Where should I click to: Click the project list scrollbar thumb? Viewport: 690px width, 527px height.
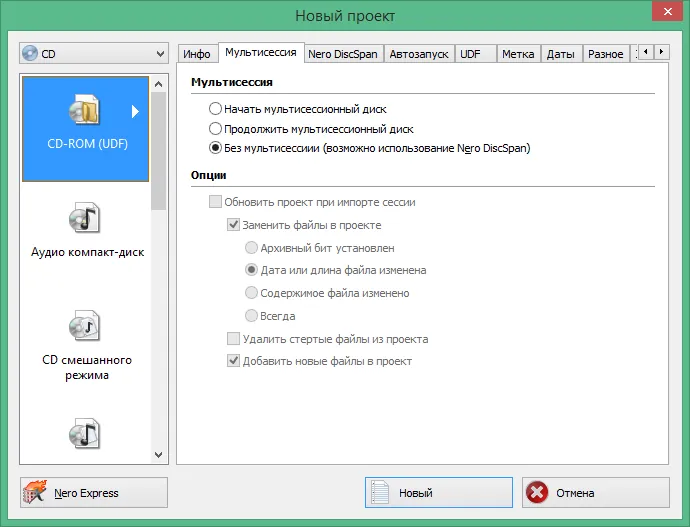(158, 151)
